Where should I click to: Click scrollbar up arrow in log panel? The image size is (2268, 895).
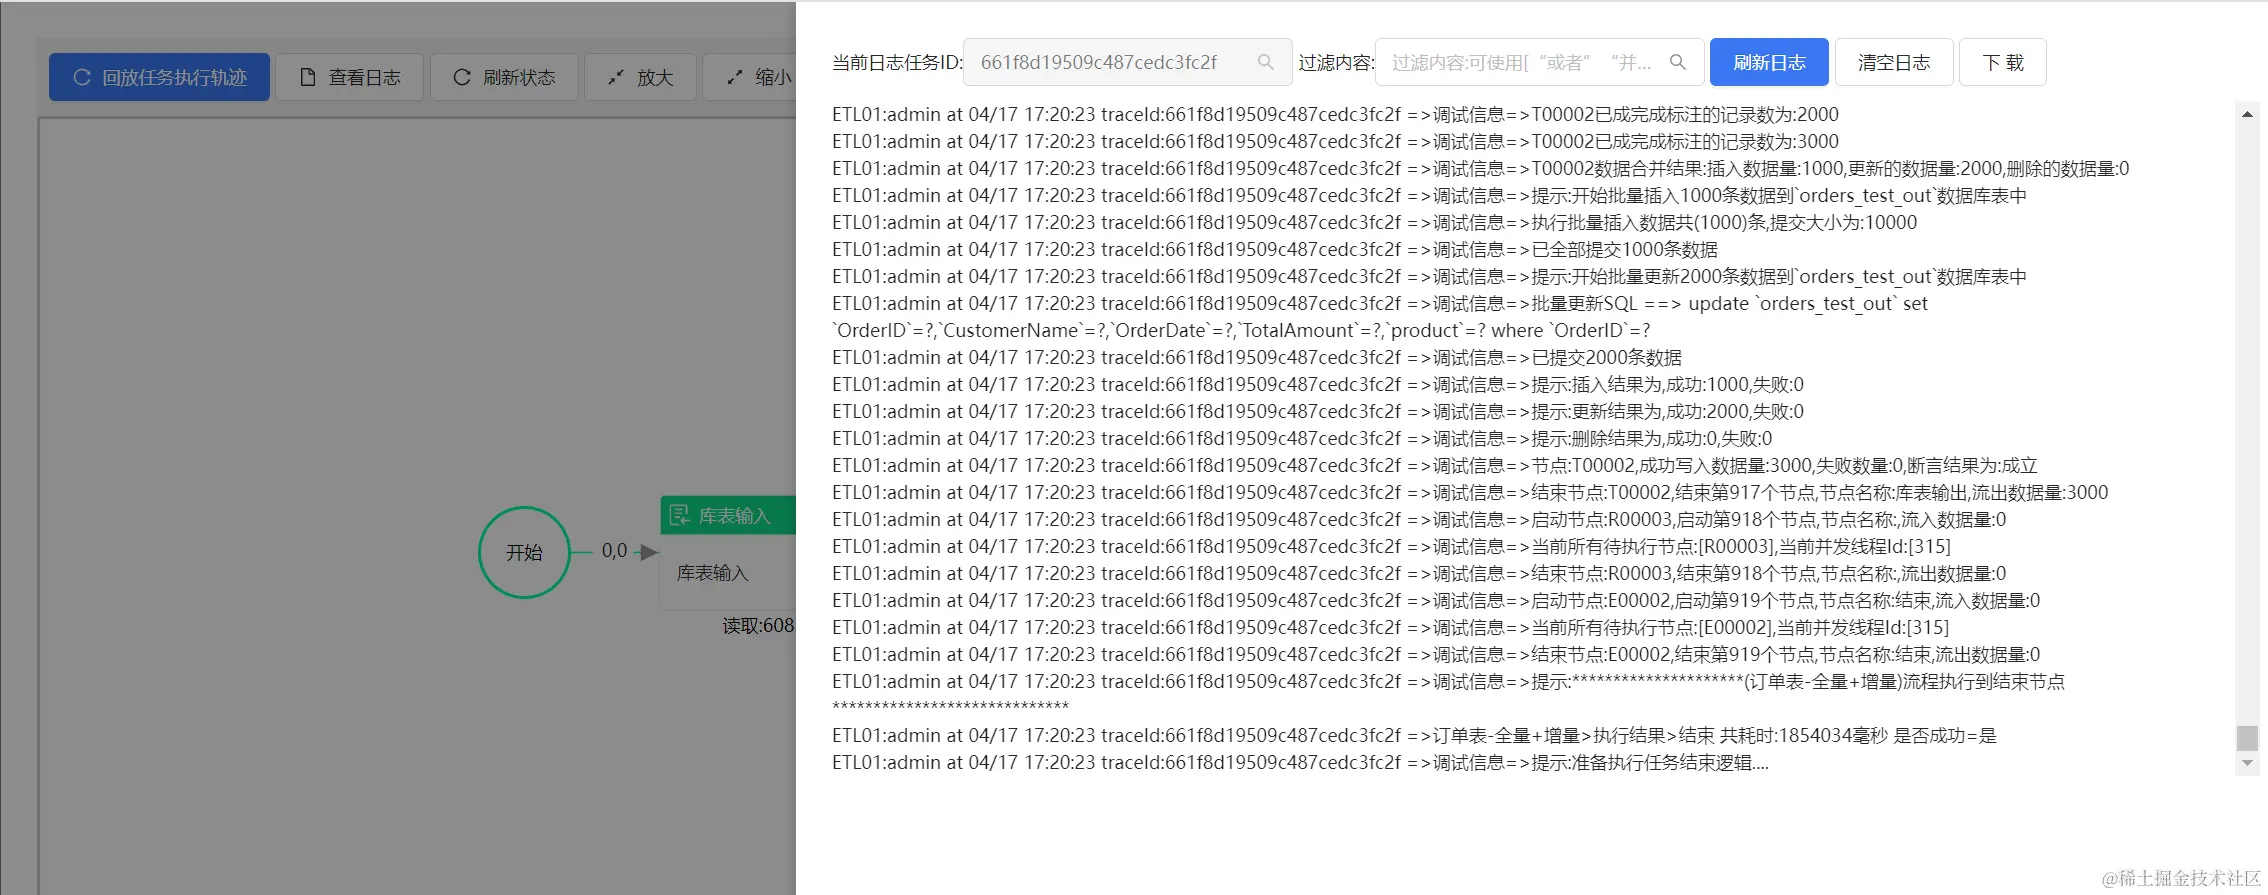(2247, 114)
